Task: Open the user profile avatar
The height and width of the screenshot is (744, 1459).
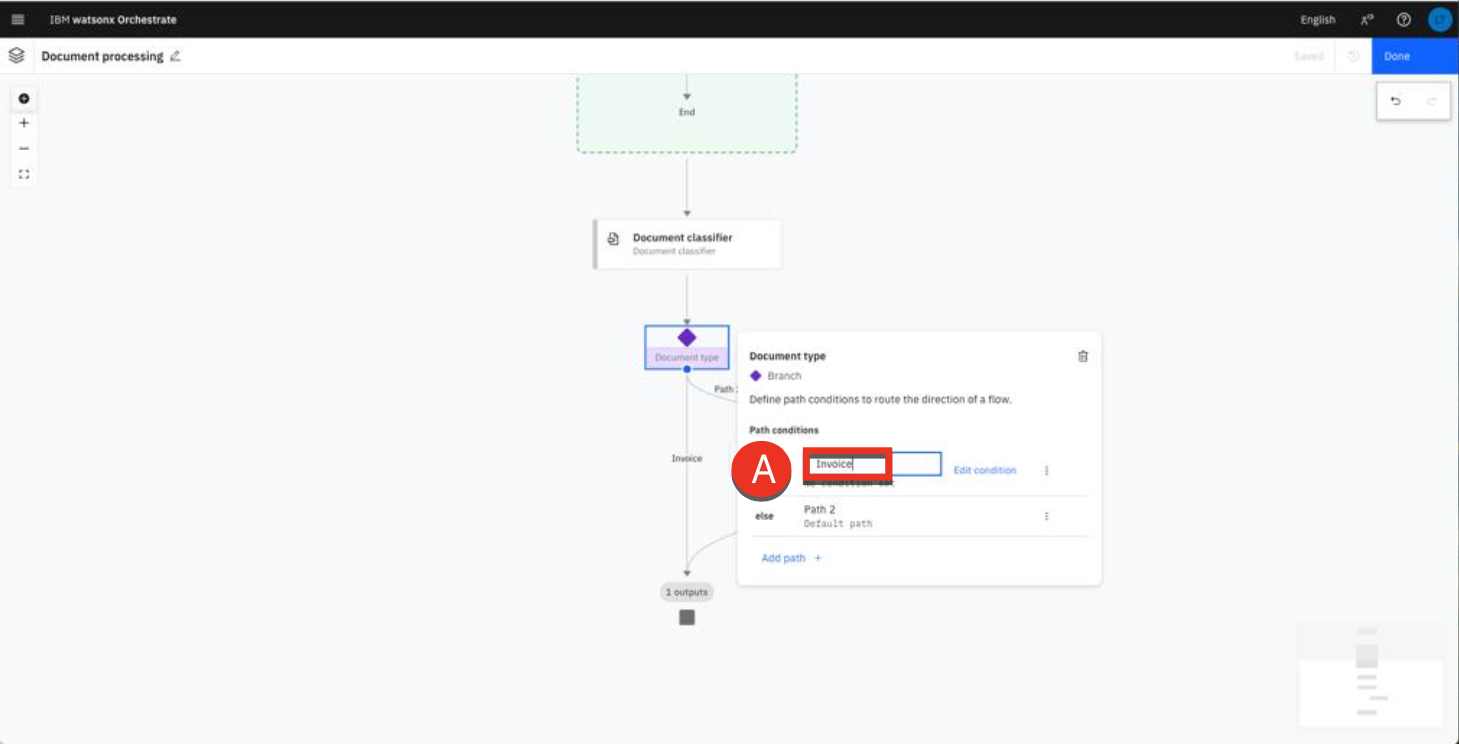Action: (x=1439, y=20)
